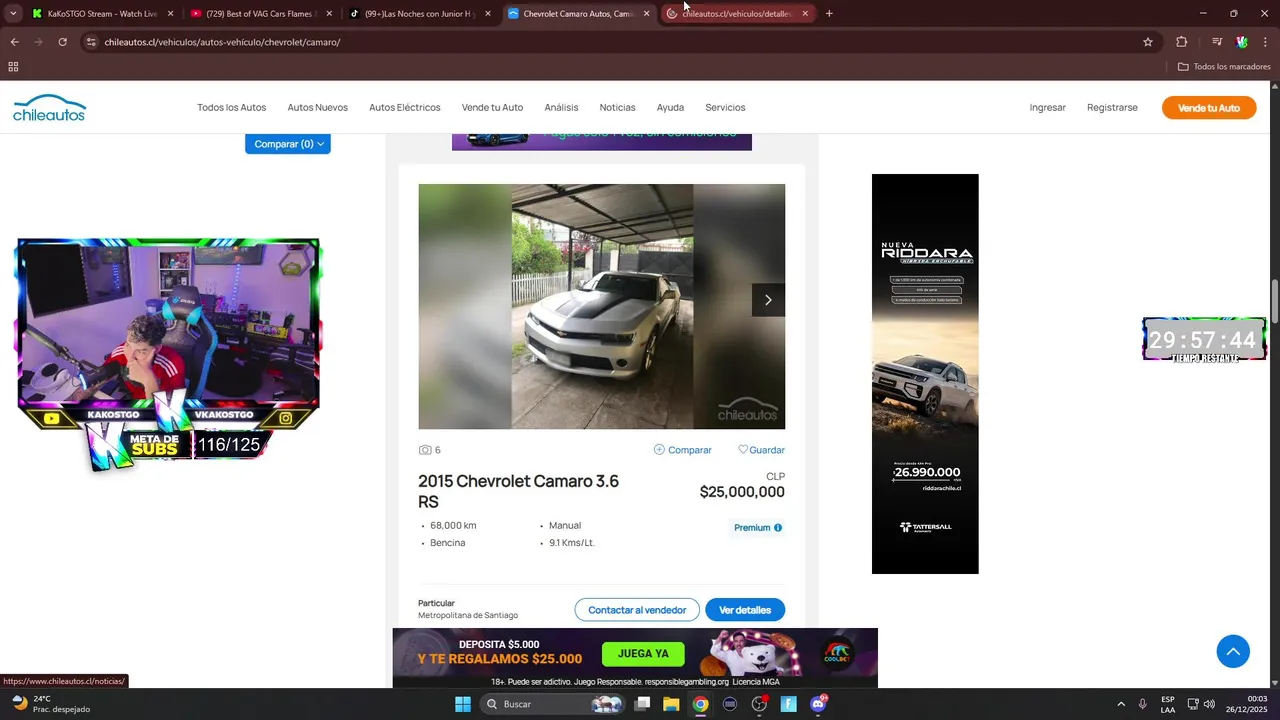Screen dimensions: 1280x720
Task: Open Google Chrome taskbar icon
Action: click(700, 704)
